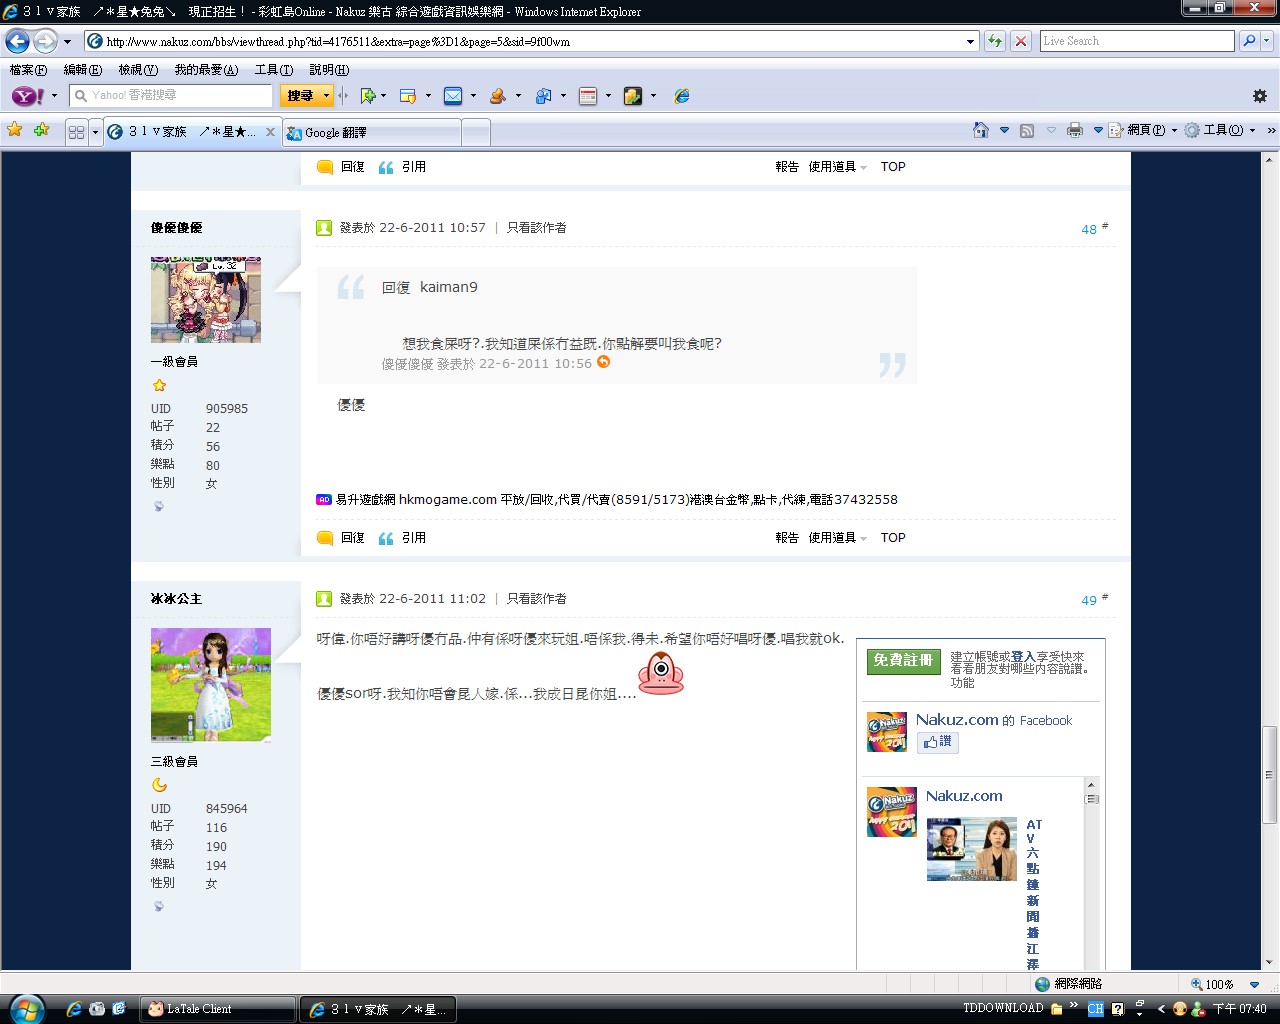1280x1024 pixels.
Task: Click the home page icon
Action: click(x=981, y=130)
